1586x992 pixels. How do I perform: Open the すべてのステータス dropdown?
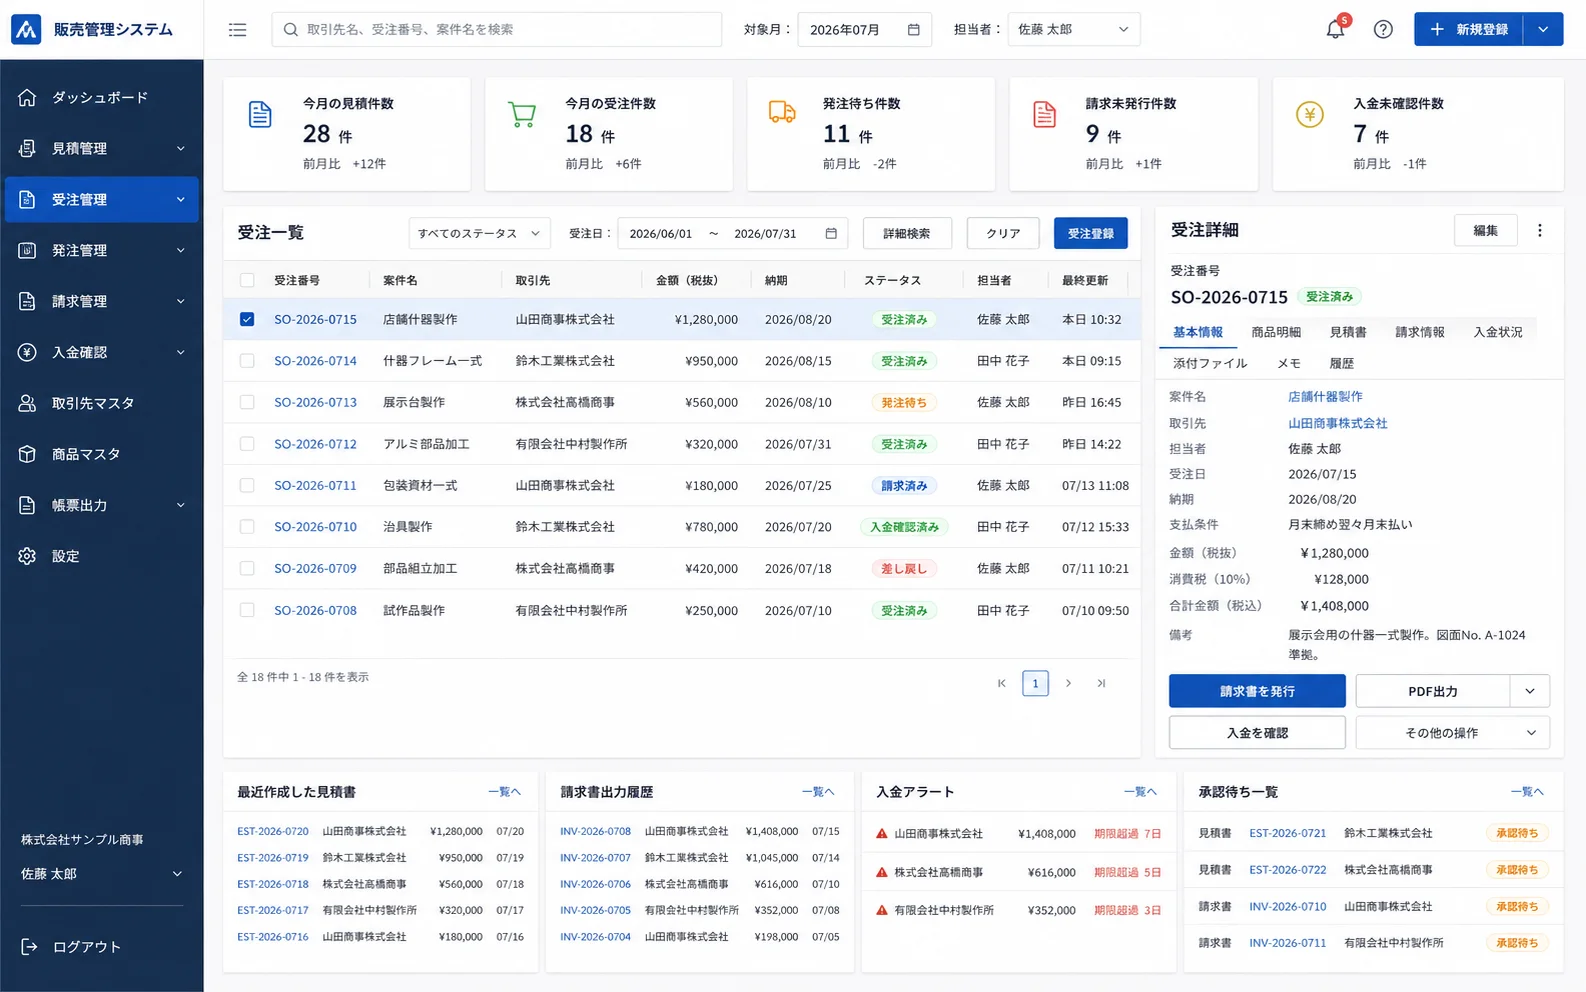coord(479,233)
